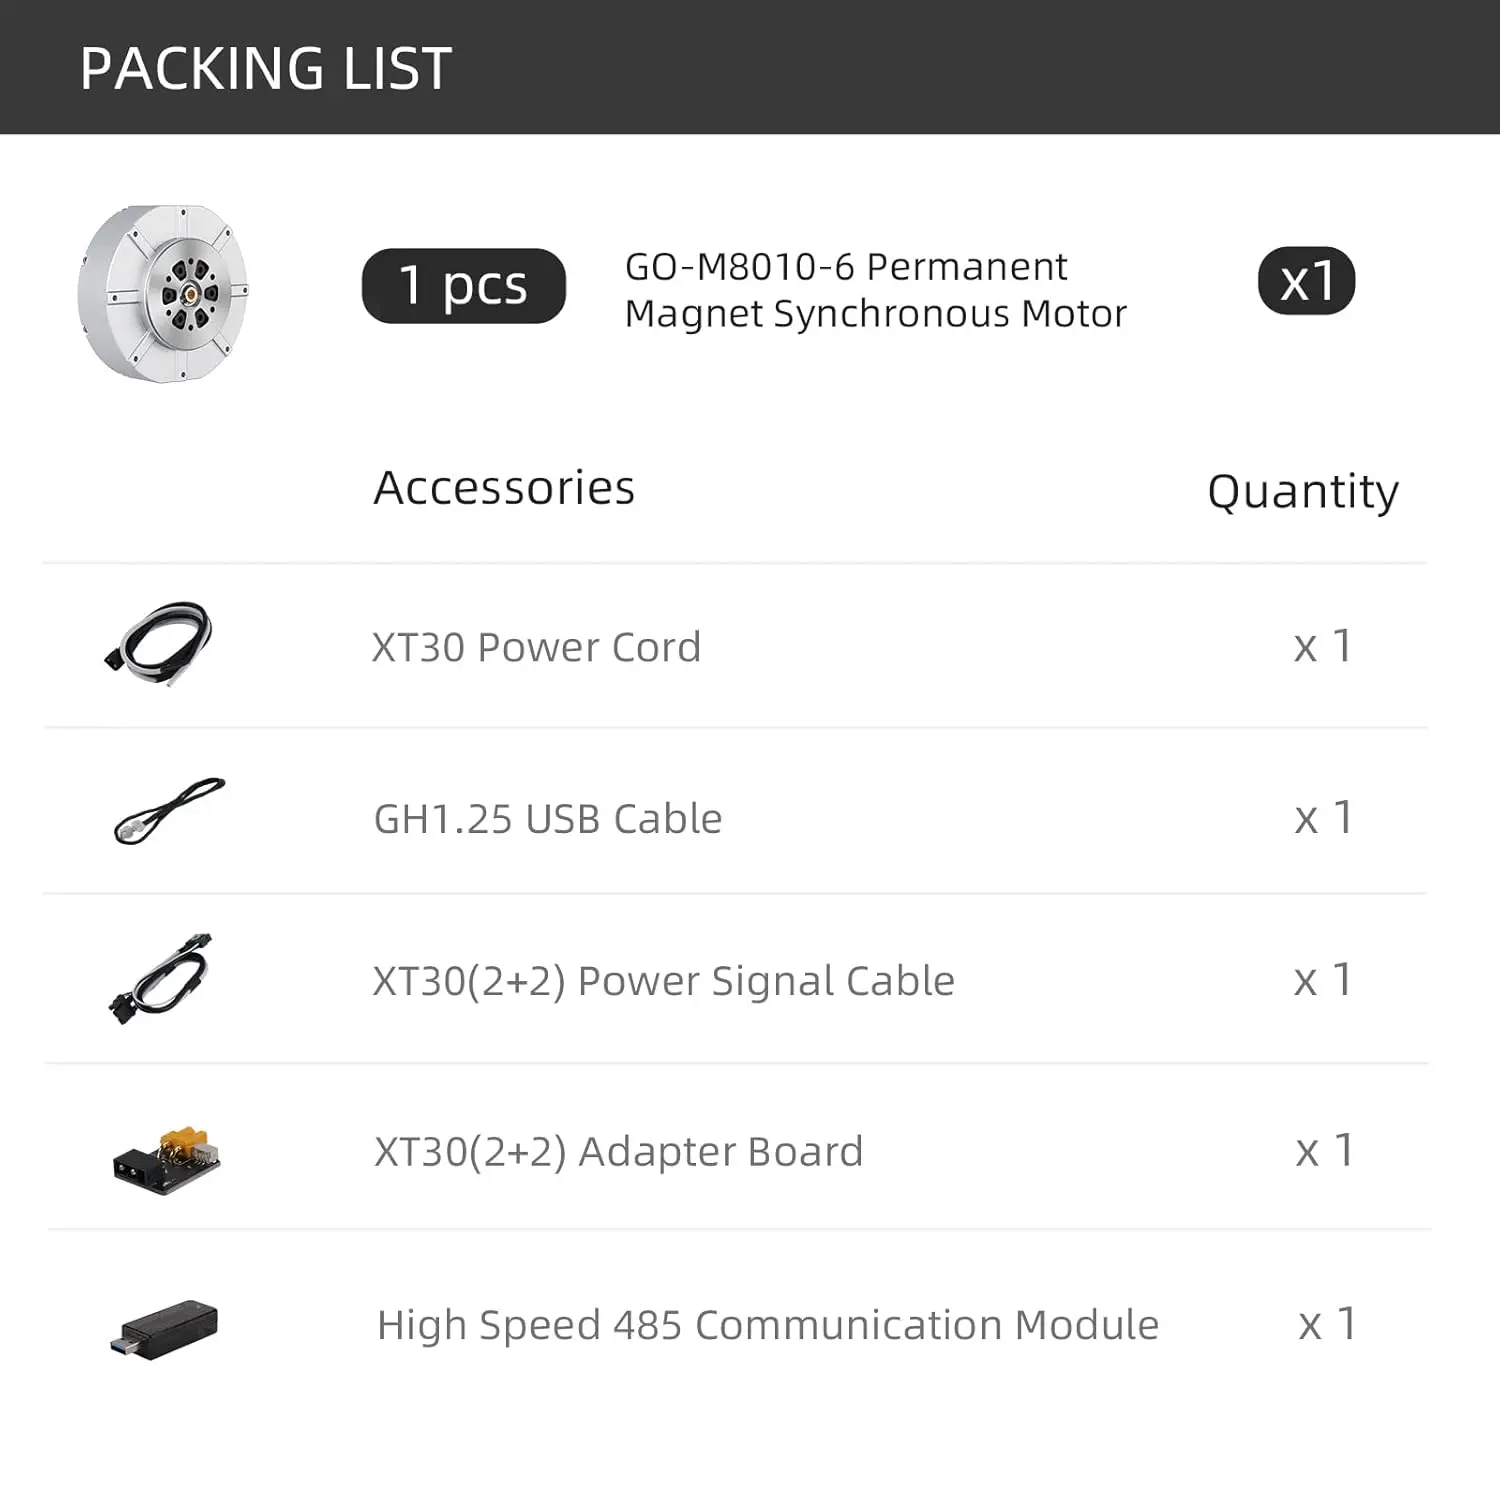
Task: Select the "XT30(2+2) Power Signal Cable" label
Action: coord(664,981)
